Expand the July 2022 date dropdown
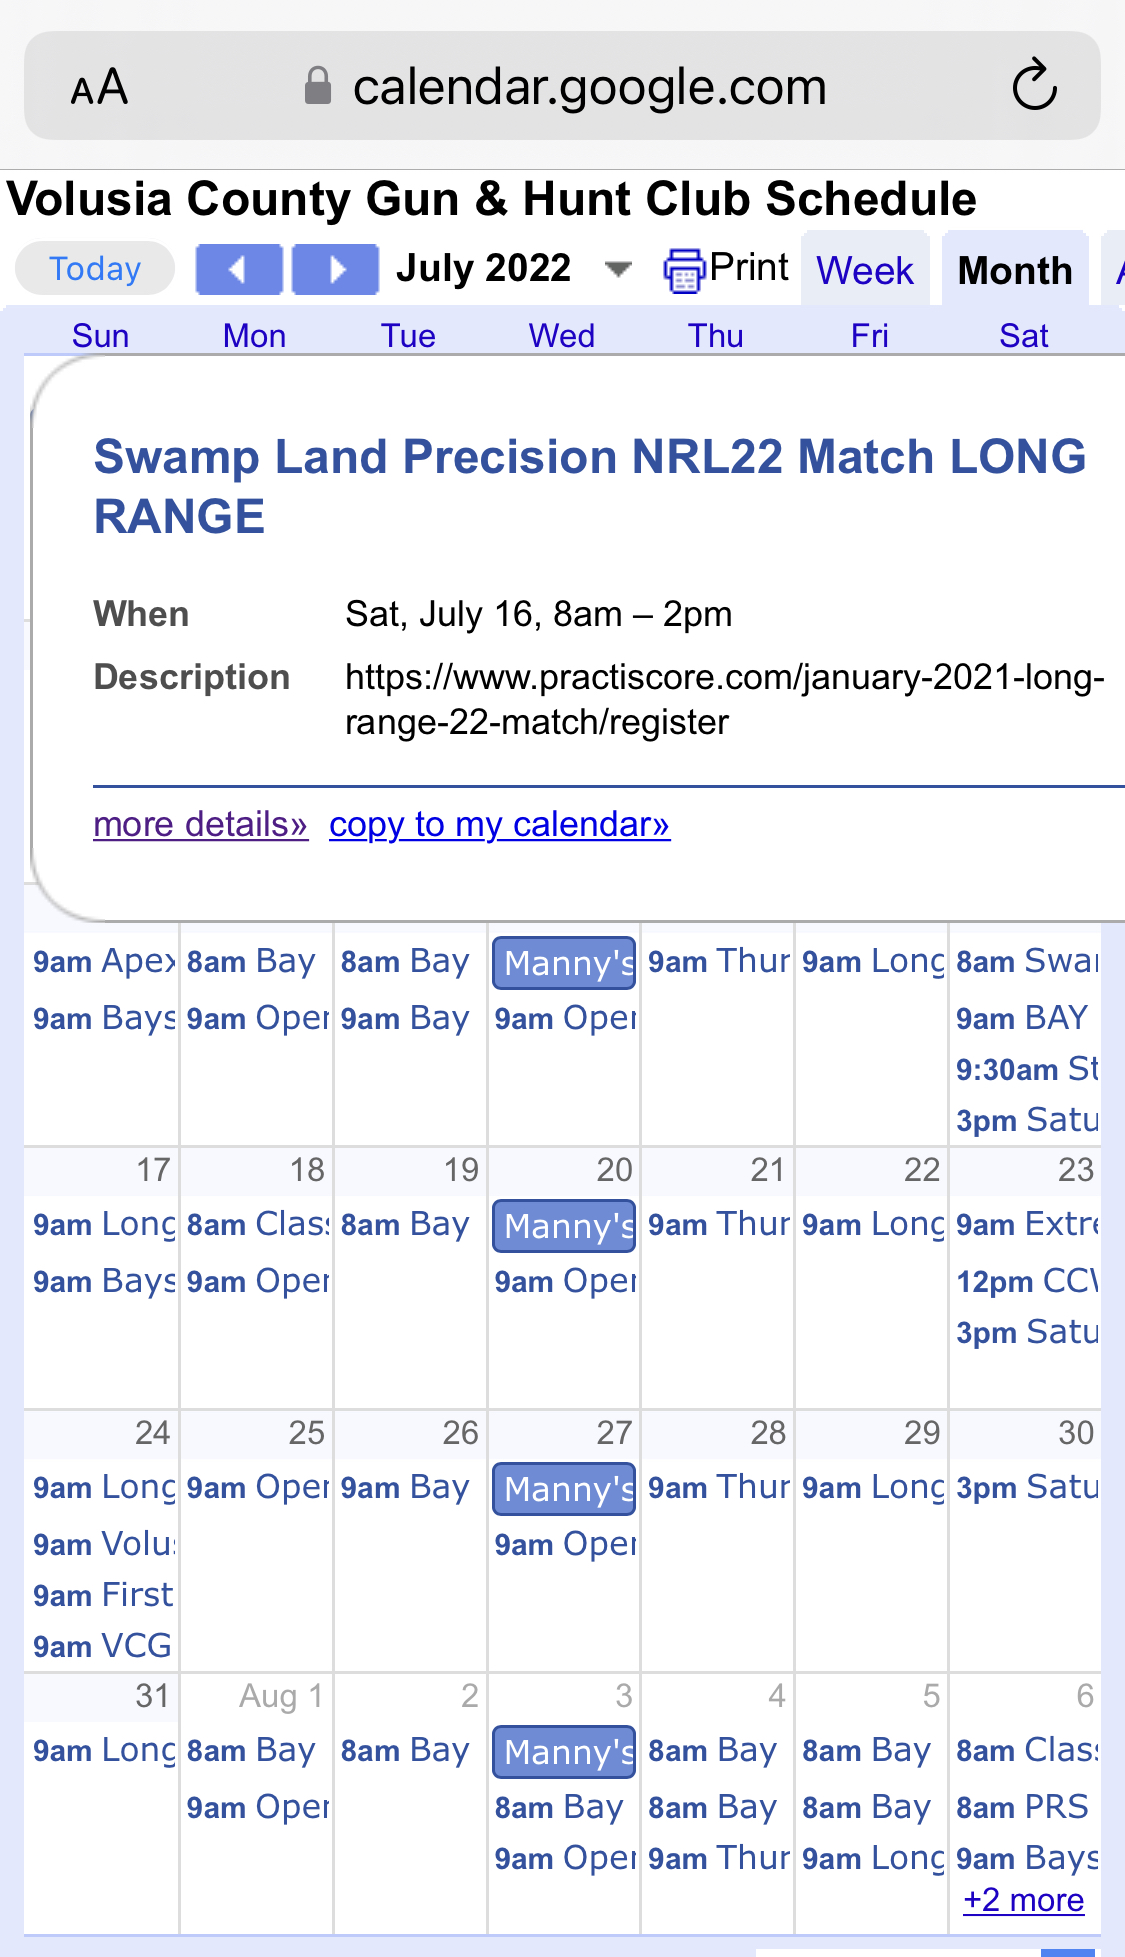This screenshot has height=1957, width=1125. tap(619, 268)
